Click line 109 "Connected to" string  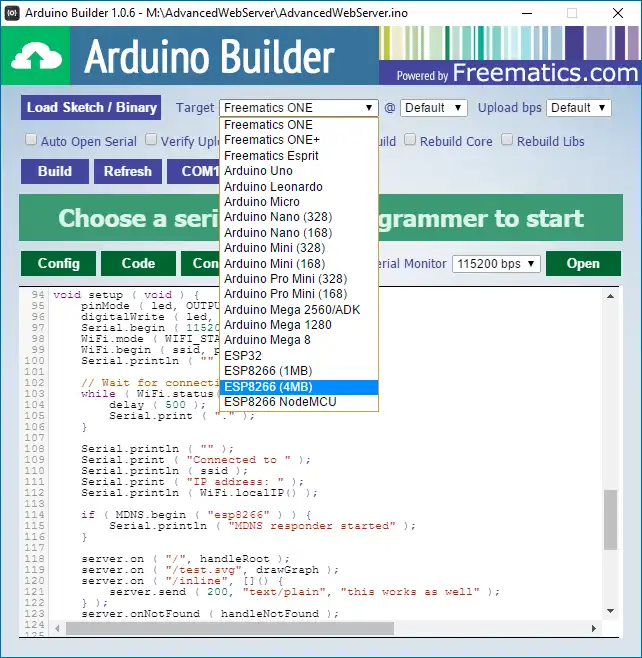[x=238, y=460]
